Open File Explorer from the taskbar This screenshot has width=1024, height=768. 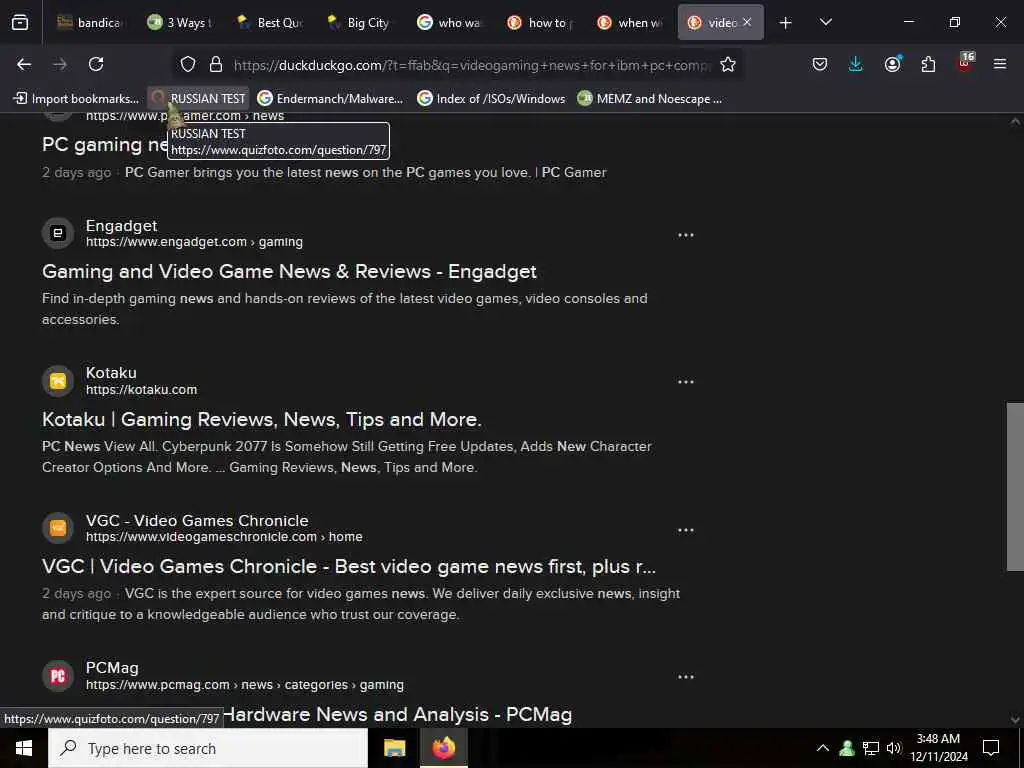click(394, 748)
